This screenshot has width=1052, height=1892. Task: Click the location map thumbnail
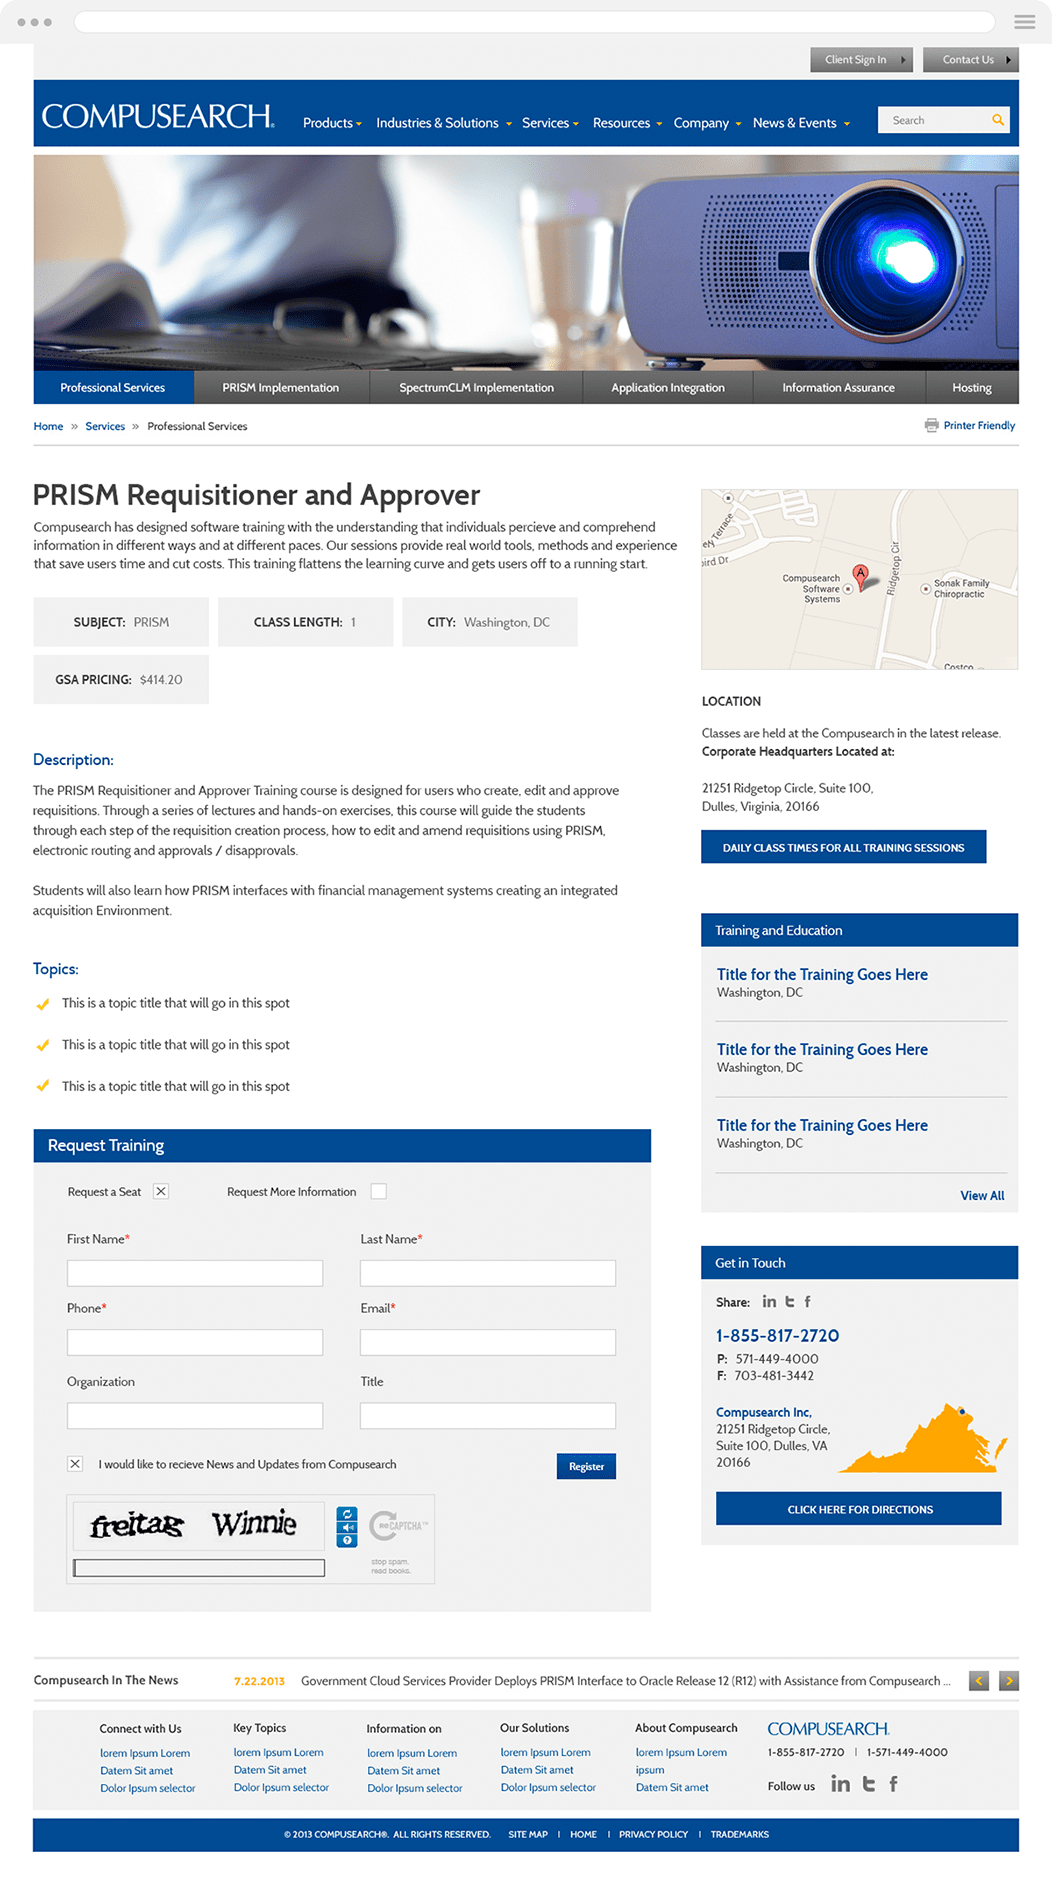coord(860,580)
